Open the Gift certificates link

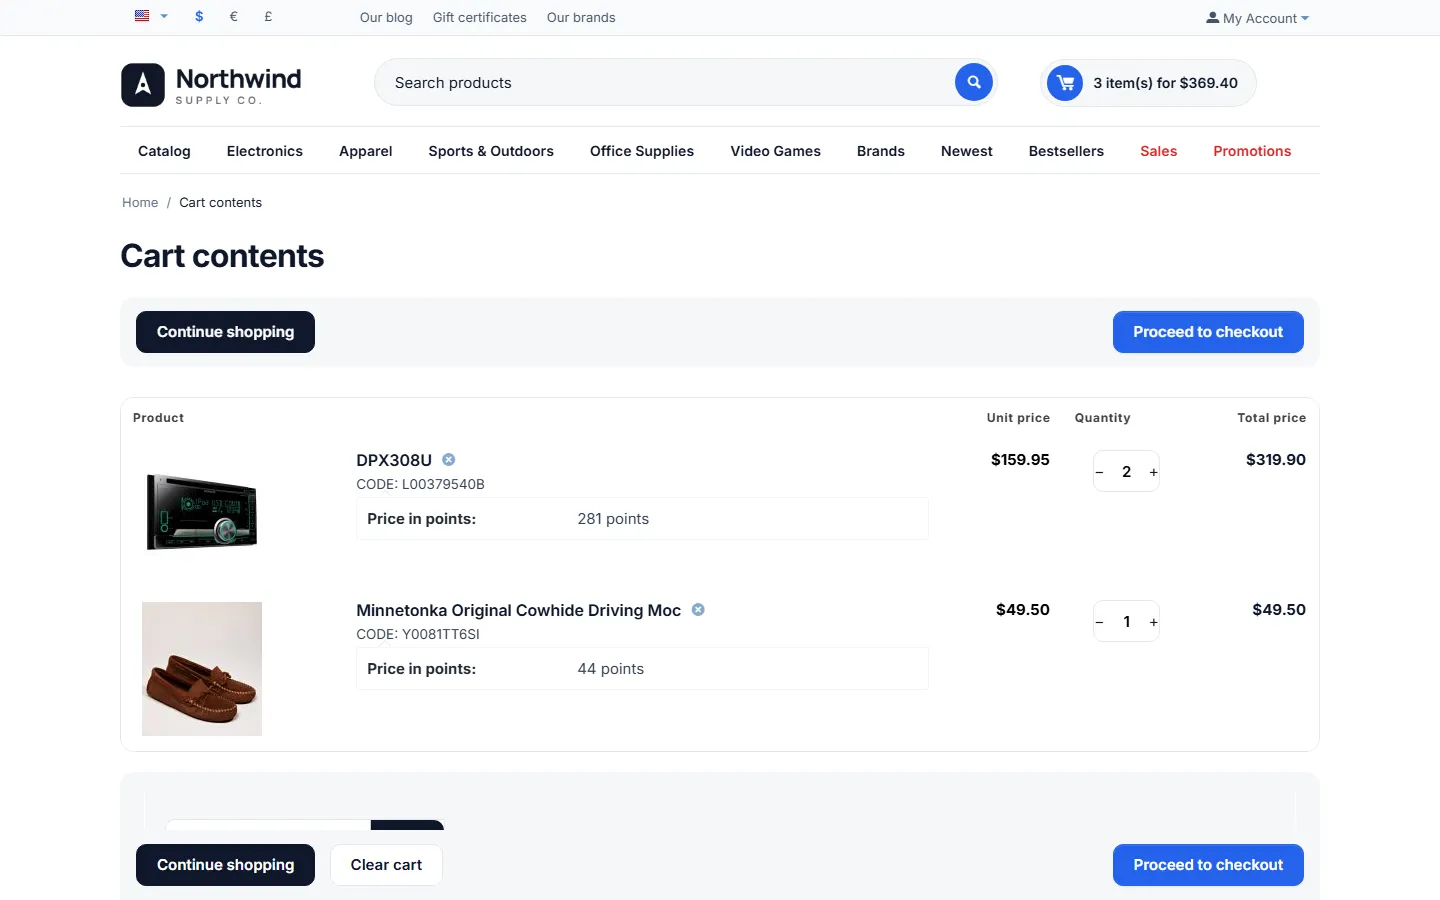tap(480, 18)
